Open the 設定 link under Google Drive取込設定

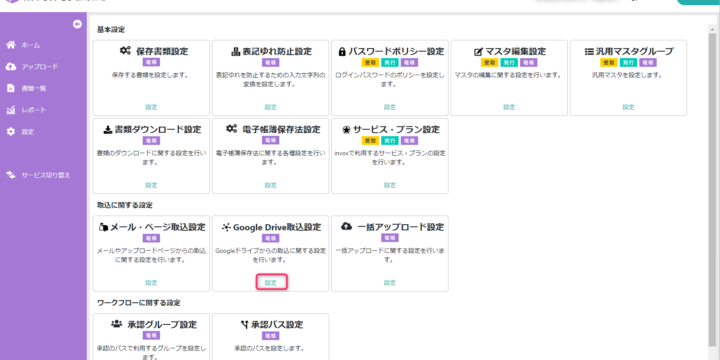[x=271, y=283]
